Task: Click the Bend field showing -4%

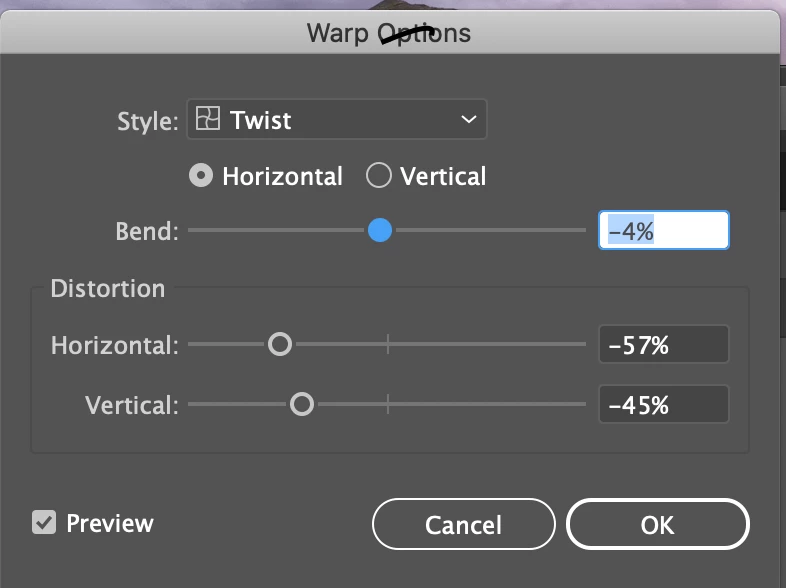Action: point(663,231)
